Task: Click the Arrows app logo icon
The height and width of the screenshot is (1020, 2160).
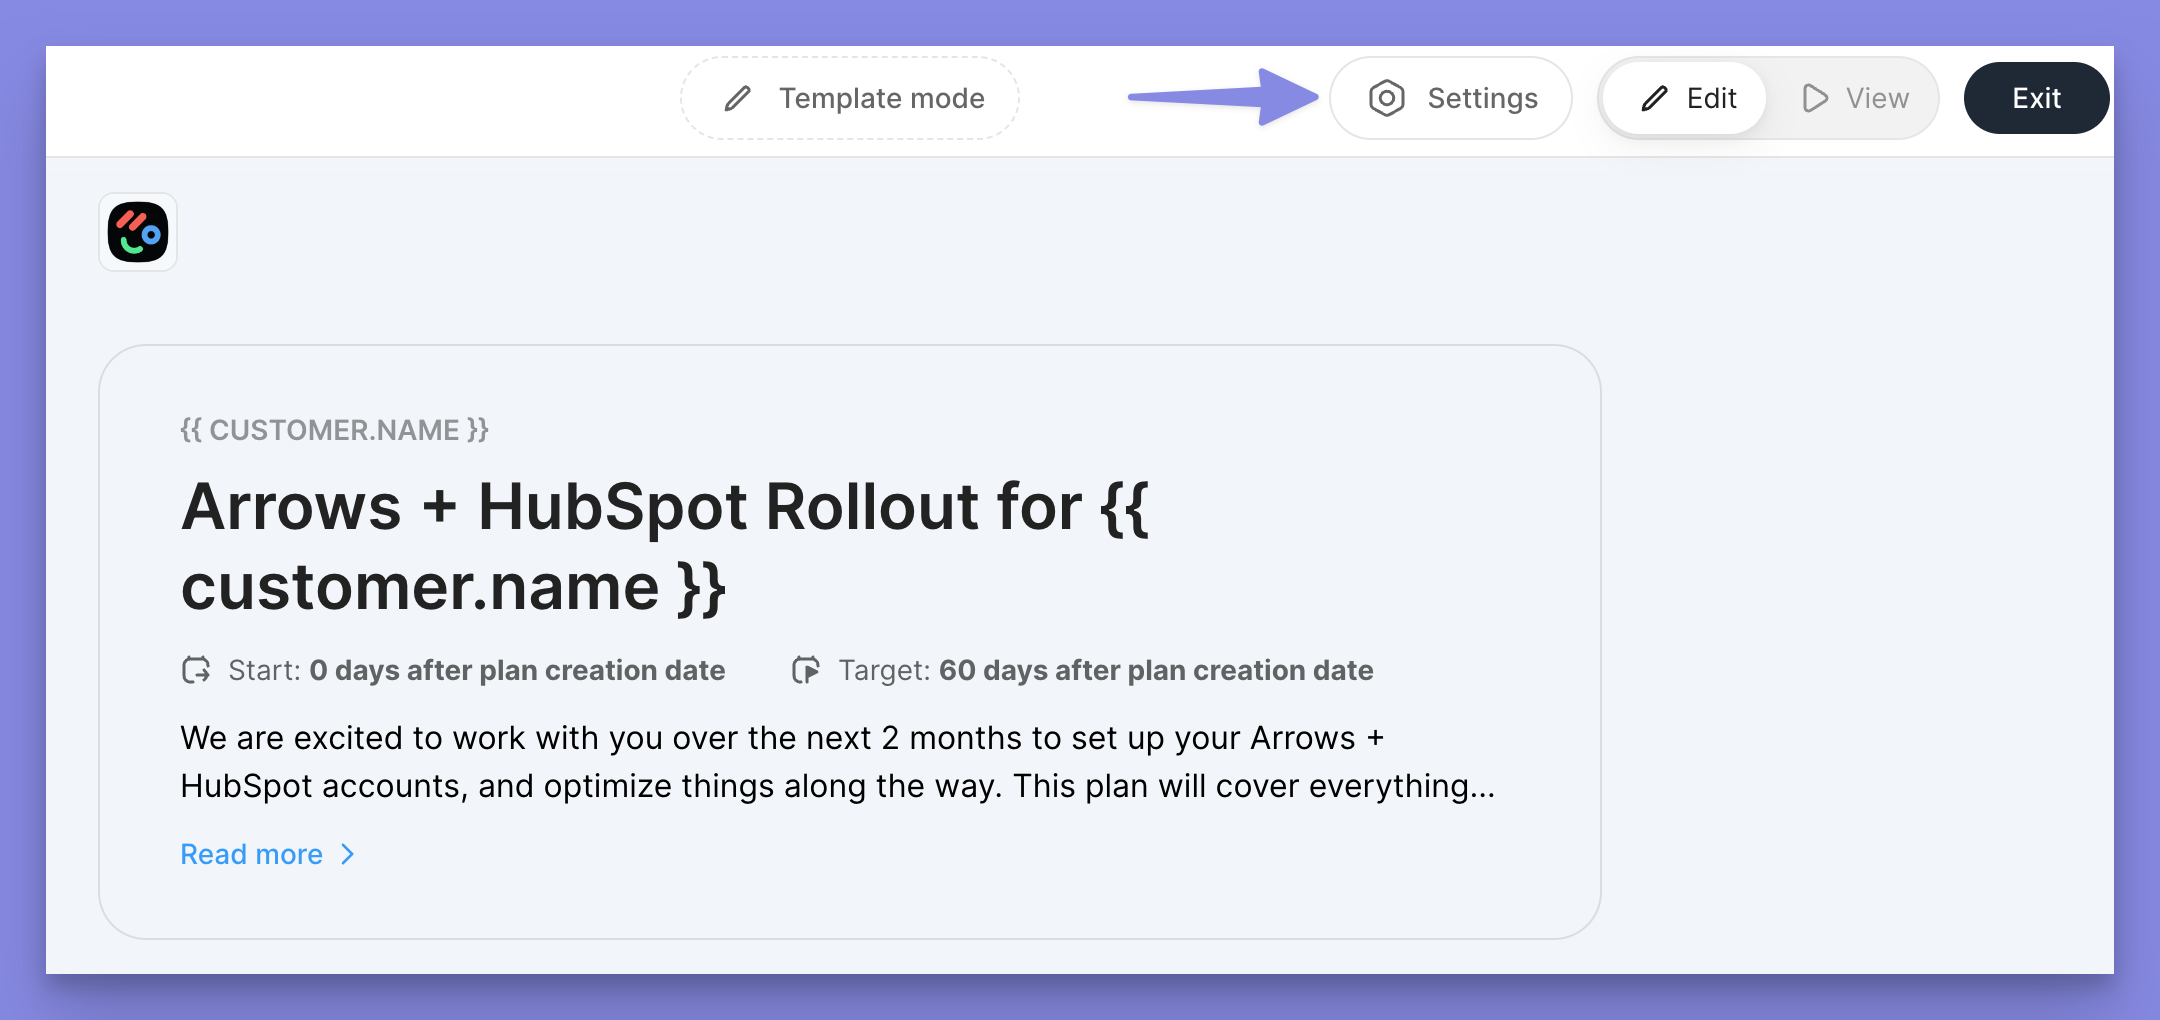Action: click(x=138, y=232)
